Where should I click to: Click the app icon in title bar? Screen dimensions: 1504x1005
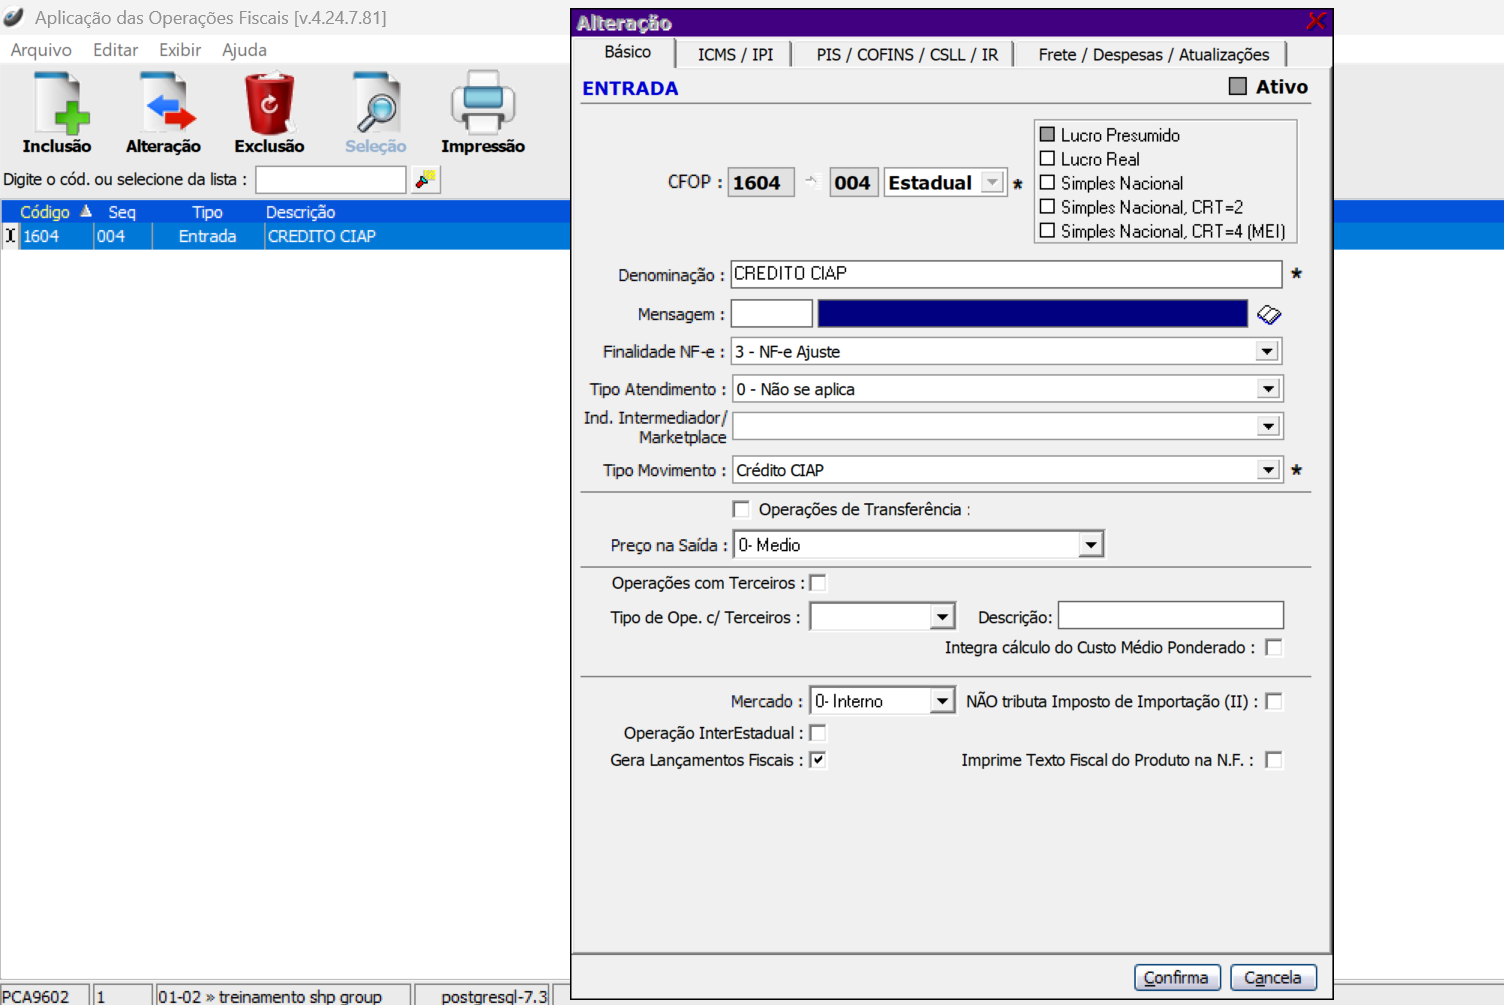(x=14, y=17)
